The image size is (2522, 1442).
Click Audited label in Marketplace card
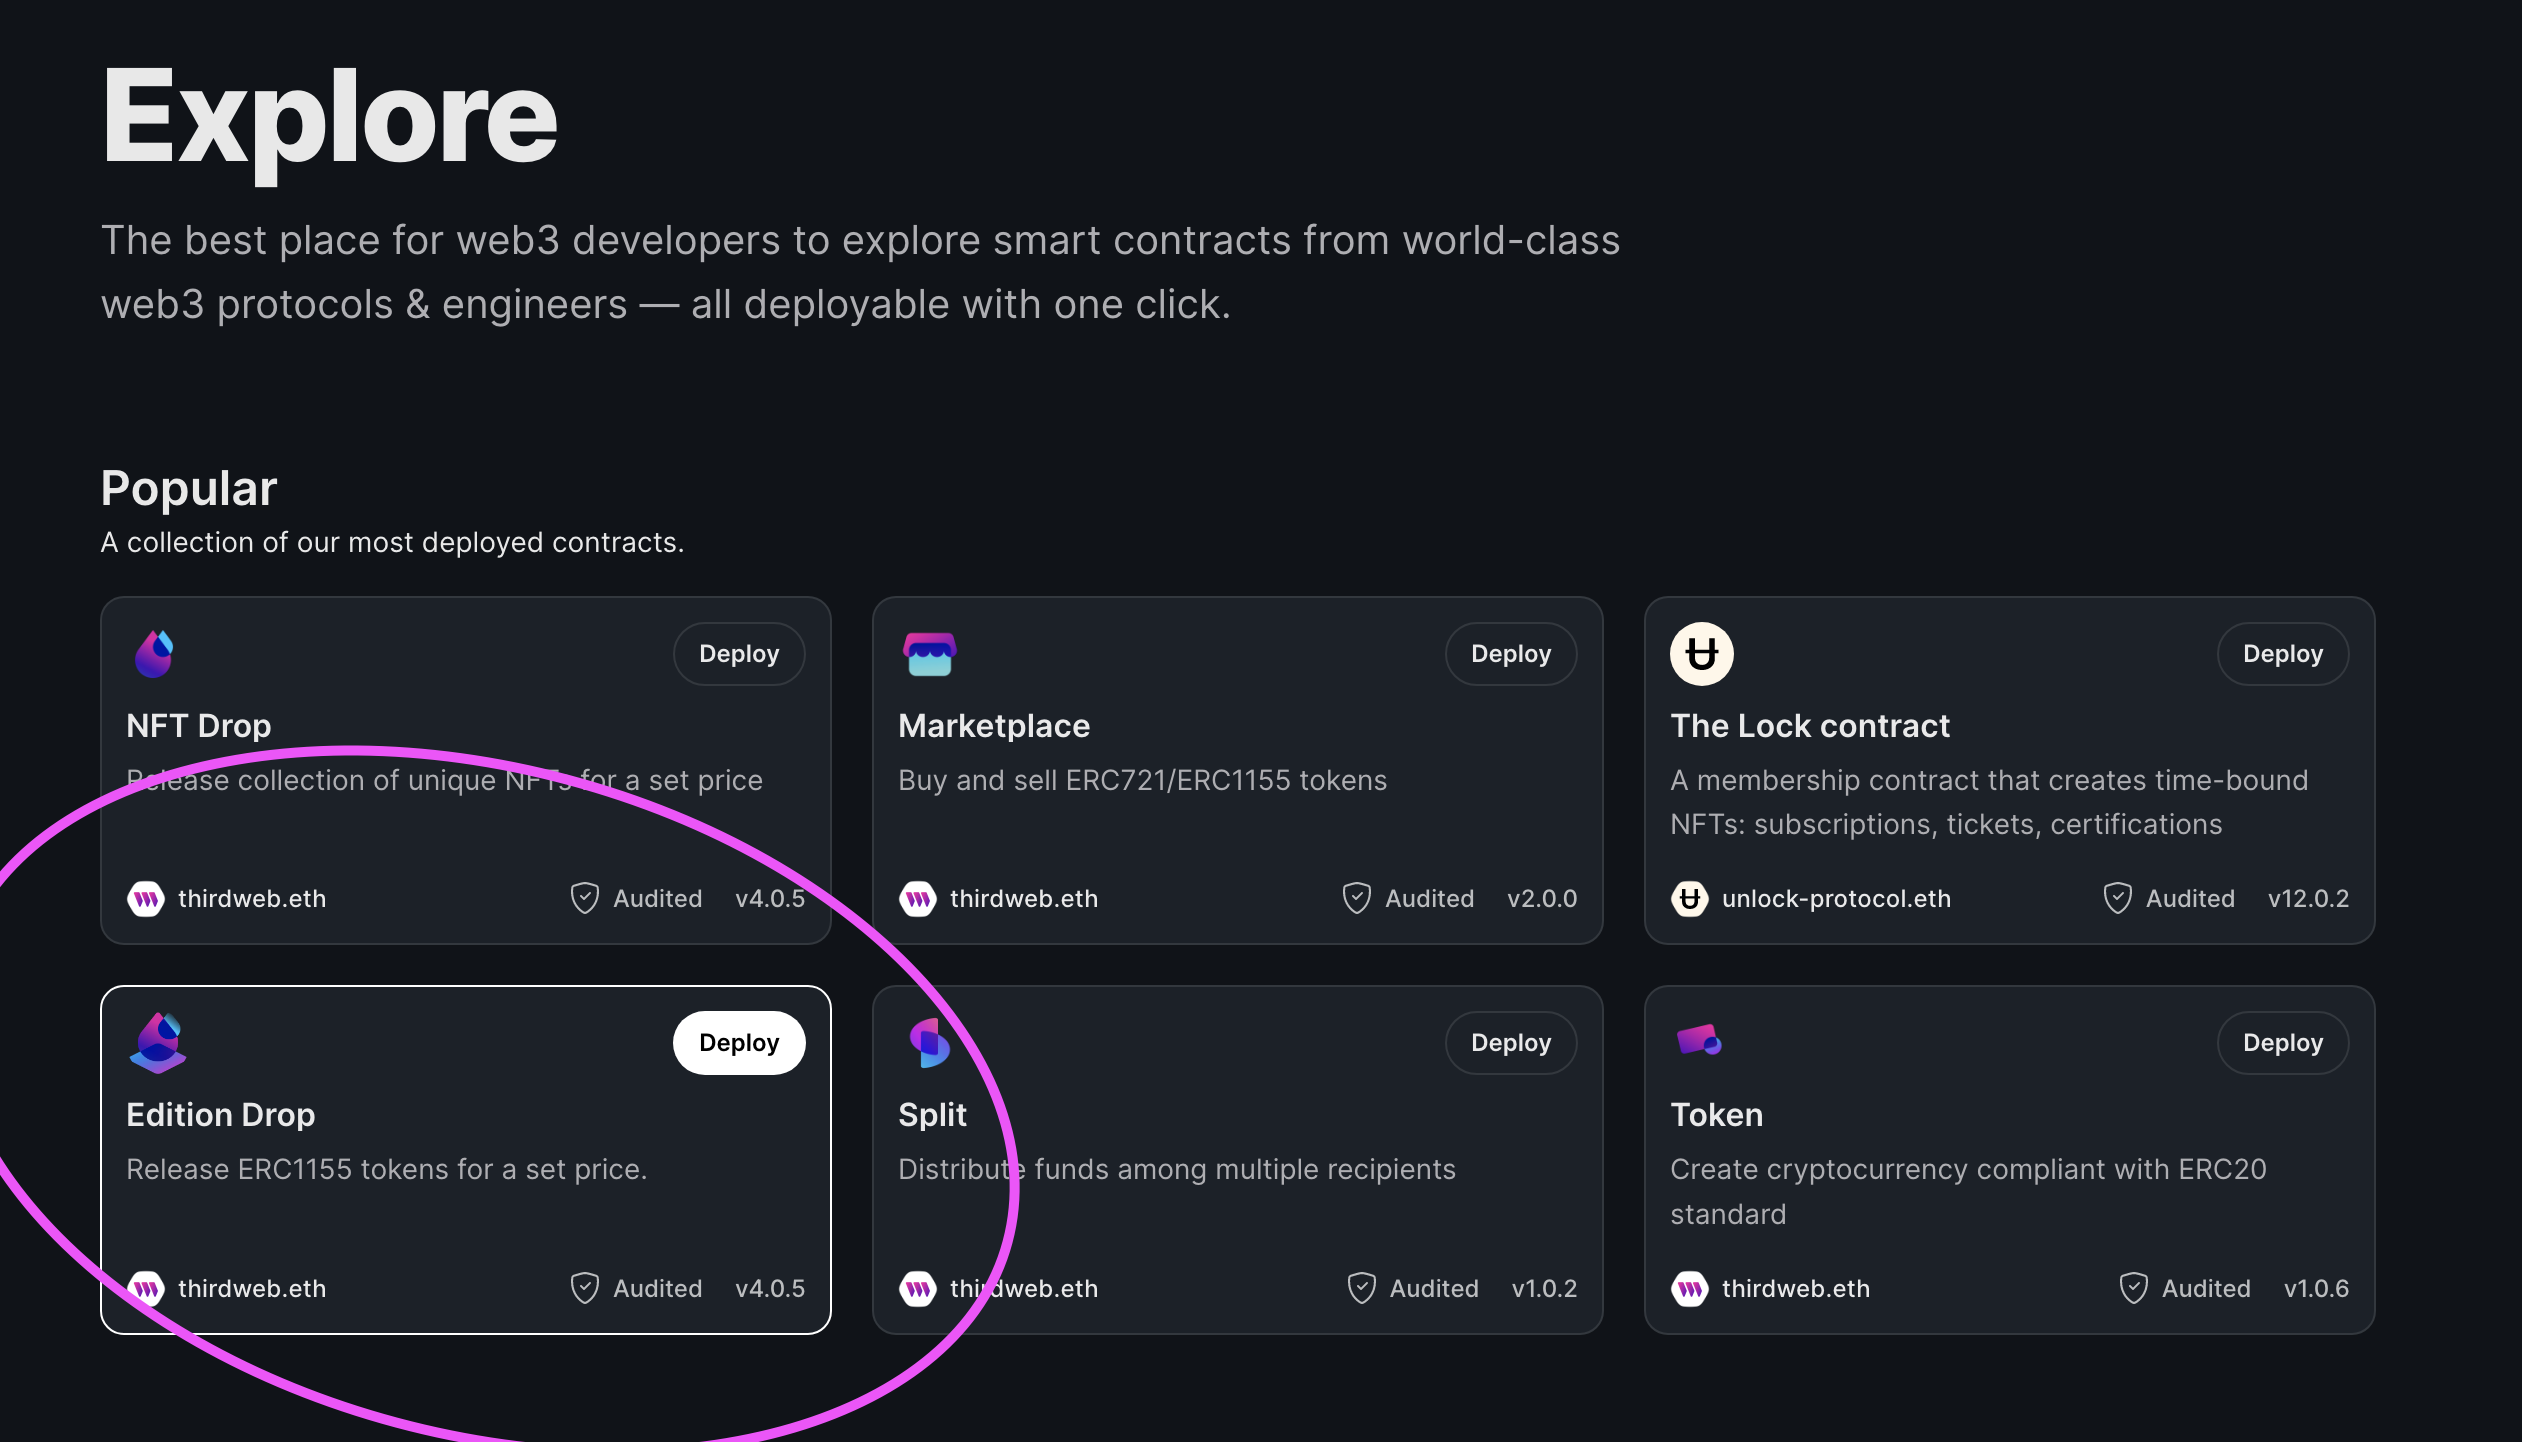click(1430, 899)
